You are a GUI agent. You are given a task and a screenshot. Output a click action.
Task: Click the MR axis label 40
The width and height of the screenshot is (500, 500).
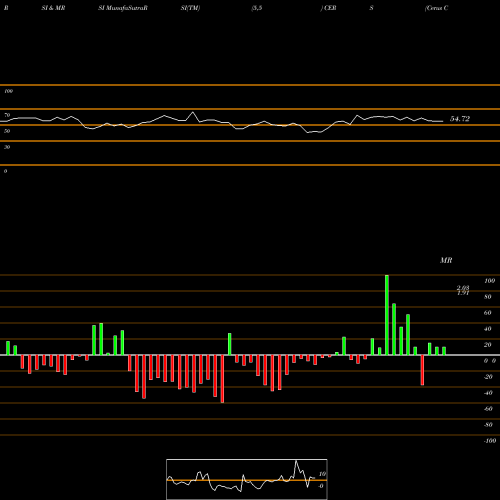pyautogui.click(x=488, y=329)
